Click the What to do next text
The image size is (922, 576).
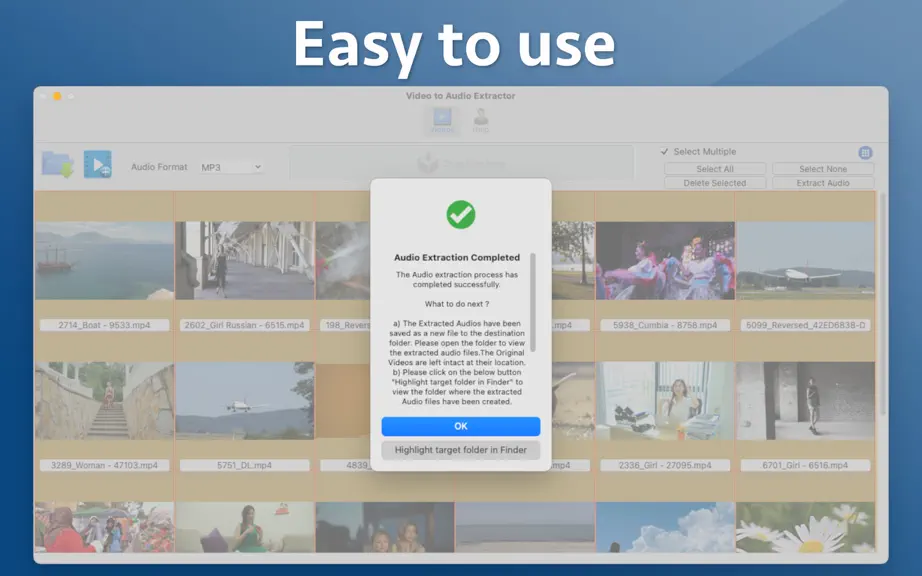pos(457,304)
